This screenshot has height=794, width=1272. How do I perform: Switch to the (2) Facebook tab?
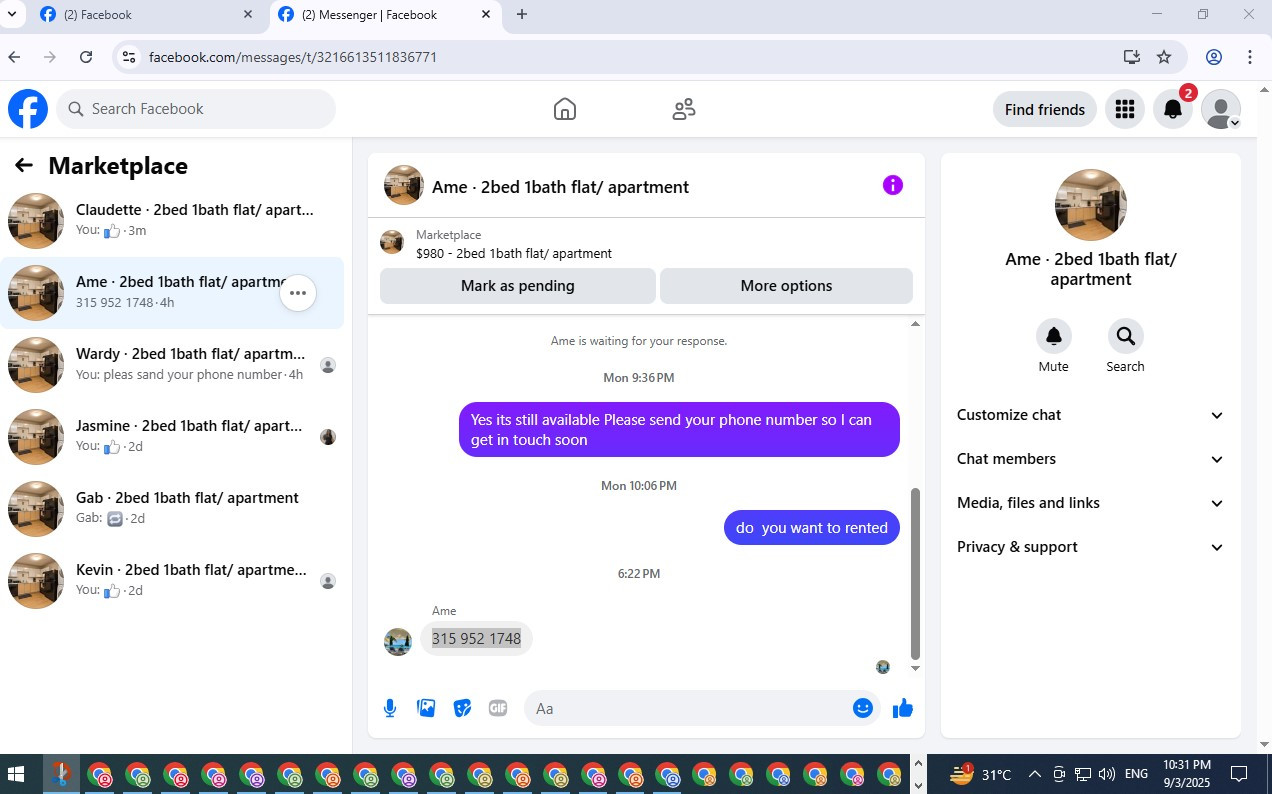[146, 15]
